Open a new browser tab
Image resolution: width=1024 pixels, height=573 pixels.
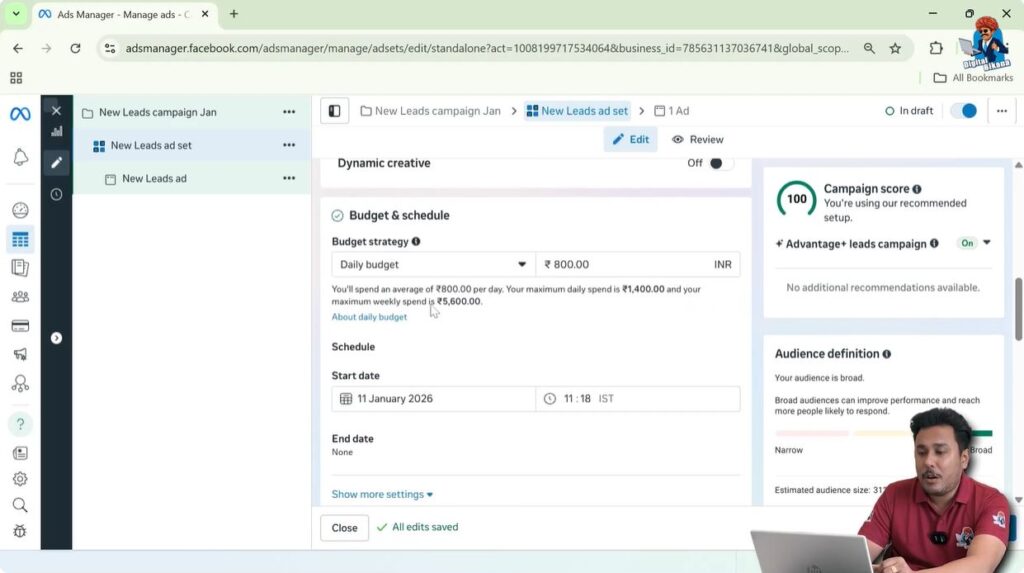click(x=234, y=14)
